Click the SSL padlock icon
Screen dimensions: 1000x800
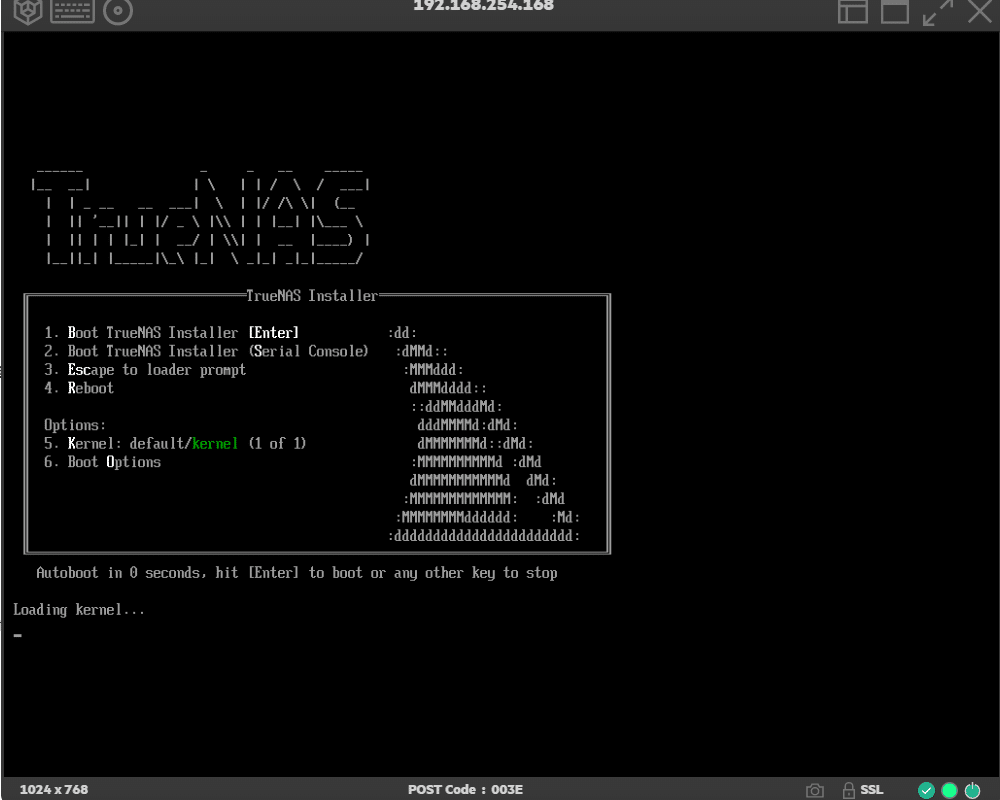click(x=848, y=790)
